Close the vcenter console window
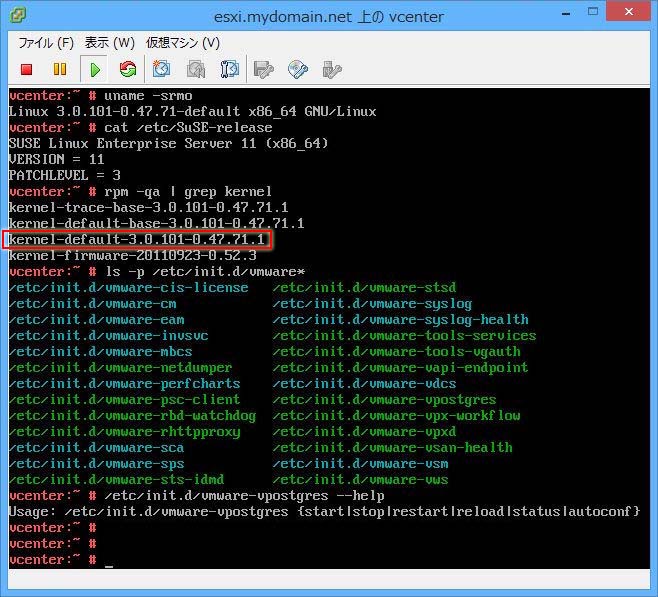 [x=629, y=12]
